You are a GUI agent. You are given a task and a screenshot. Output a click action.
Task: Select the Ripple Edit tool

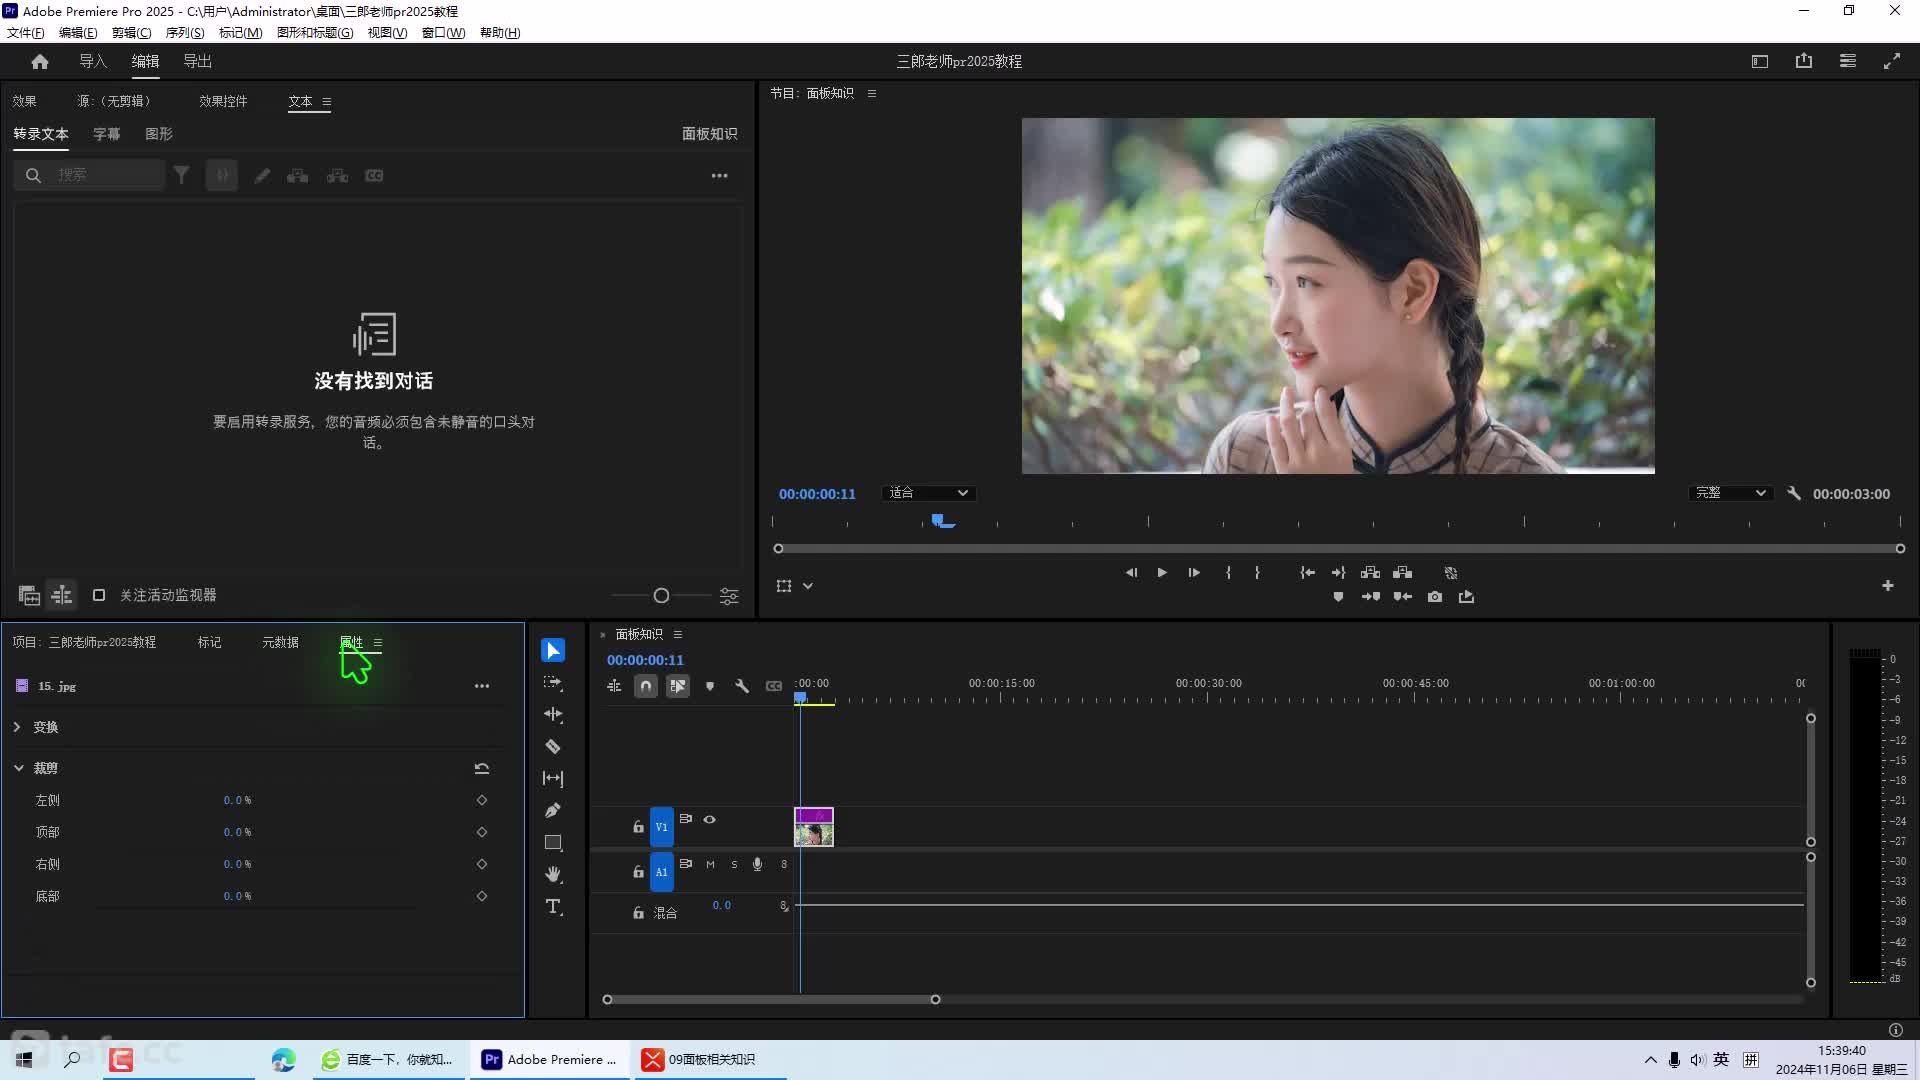553,714
